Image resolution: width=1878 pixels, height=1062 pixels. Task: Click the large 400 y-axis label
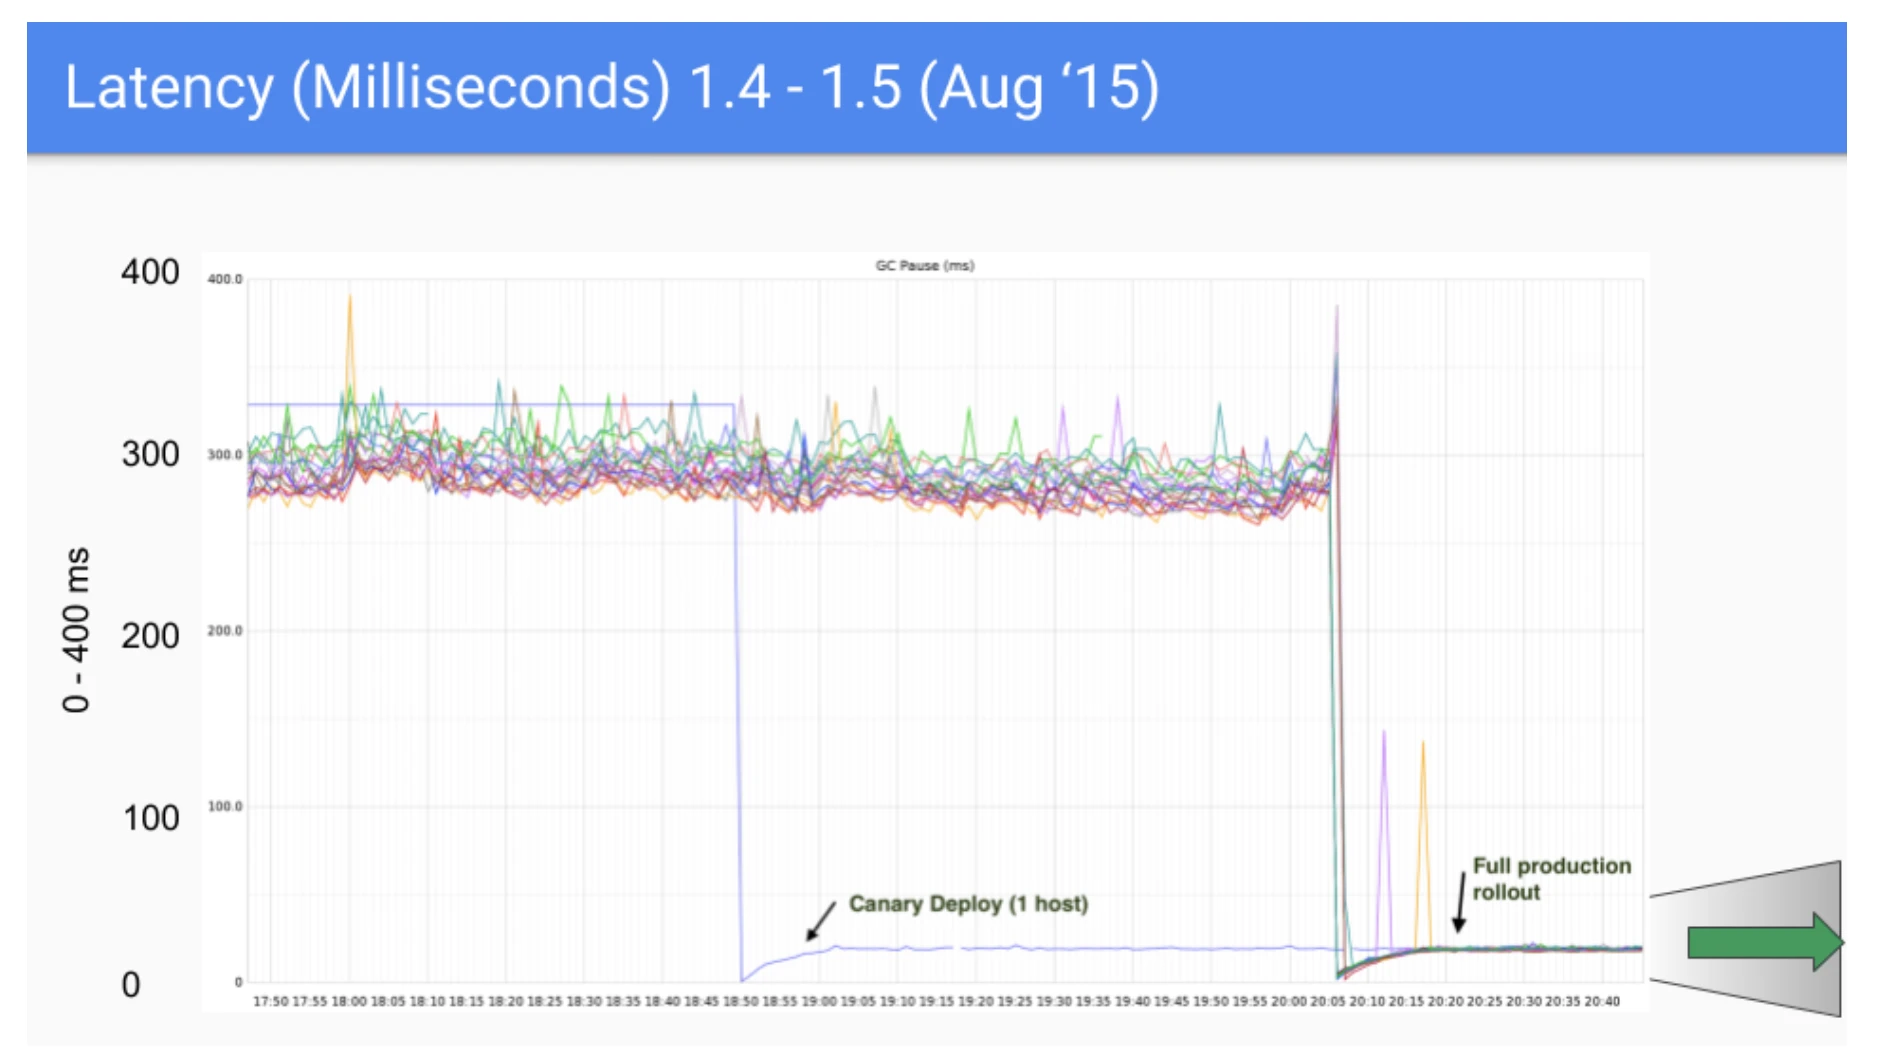(150, 272)
